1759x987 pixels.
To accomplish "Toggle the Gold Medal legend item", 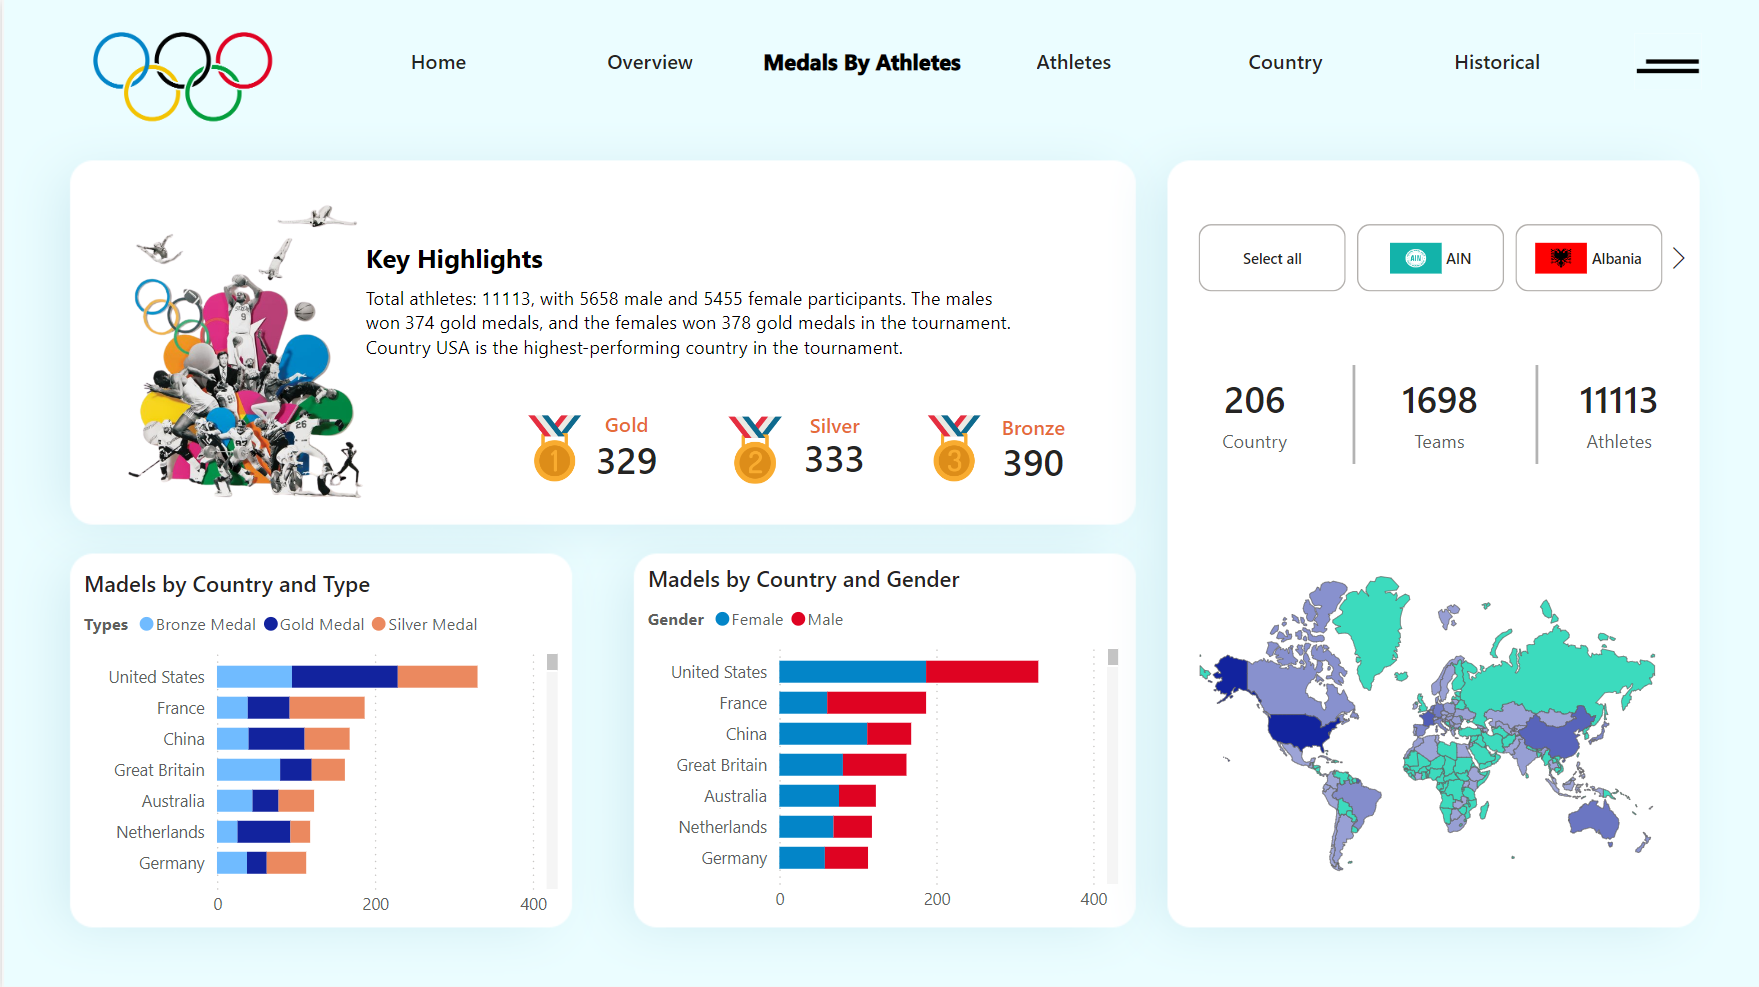I will point(314,624).
